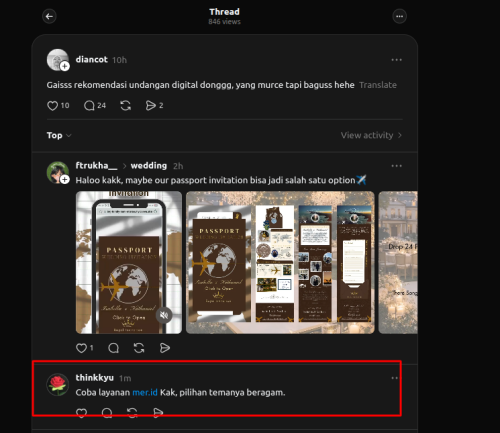Click the 846 views text

point(224,22)
